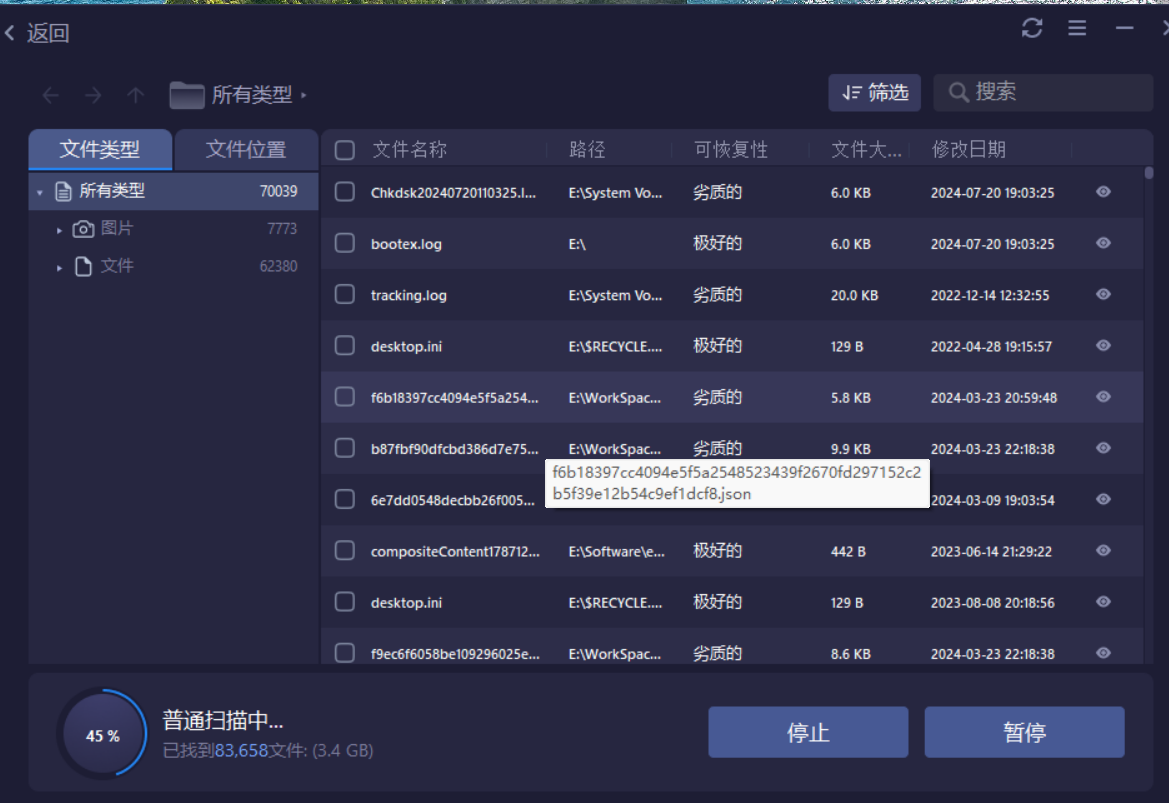1169x803 pixels.
Task: Select the 图片 category with 7773 files
Action: [x=173, y=229]
